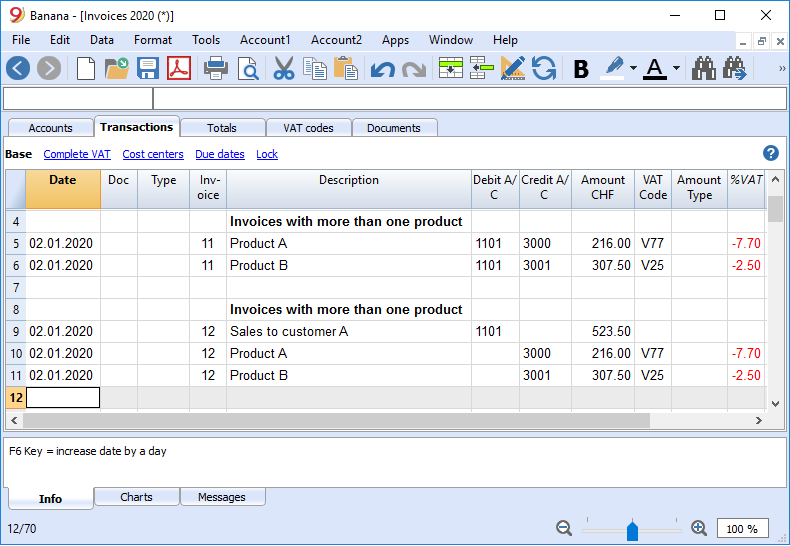Open the Account1 menu
Viewport: 790px width, 546px height.
(x=265, y=40)
